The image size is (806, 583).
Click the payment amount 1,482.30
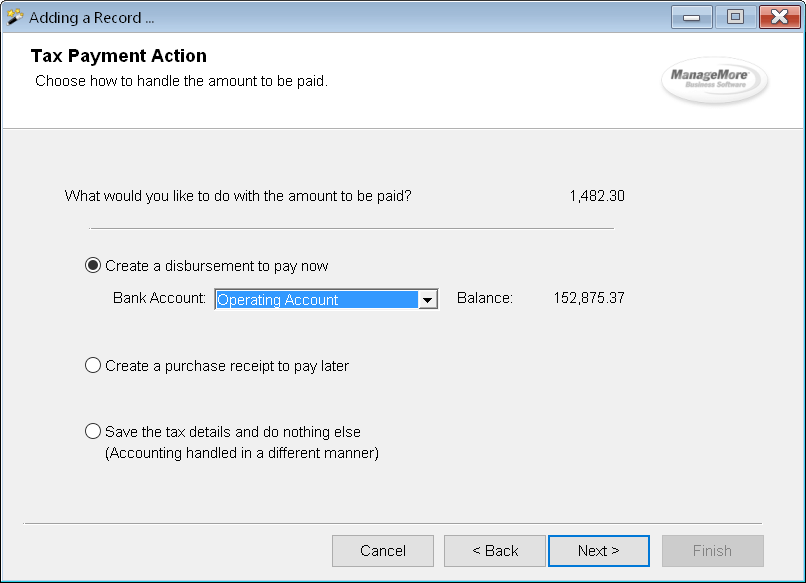click(596, 195)
